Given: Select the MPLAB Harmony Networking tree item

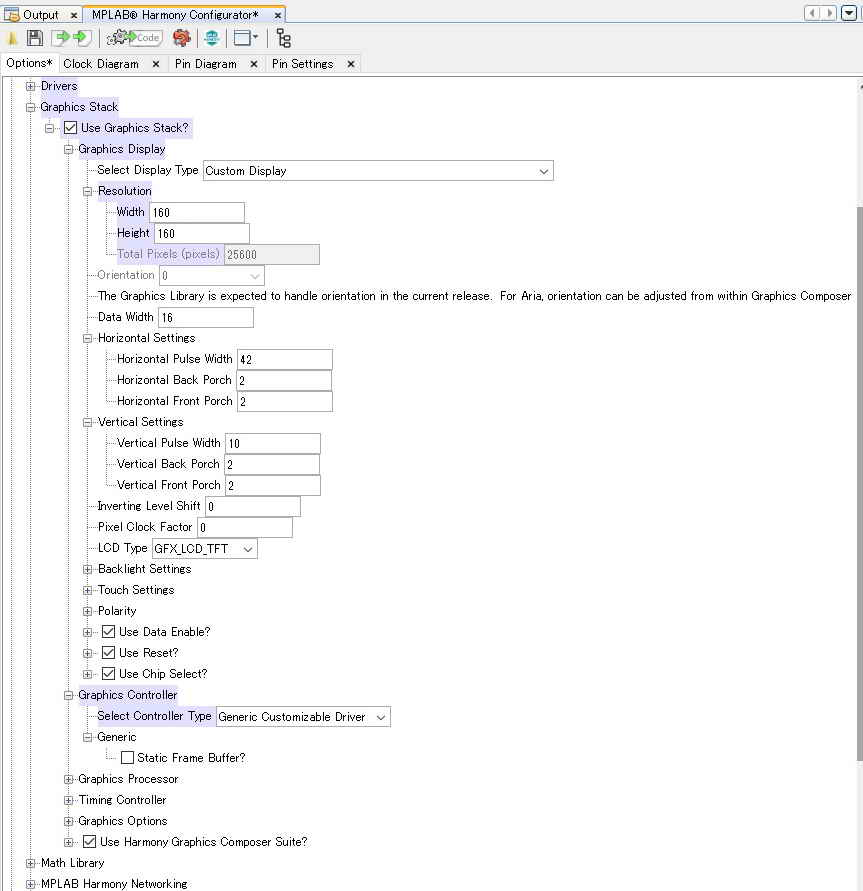Looking at the screenshot, I should click(114, 884).
